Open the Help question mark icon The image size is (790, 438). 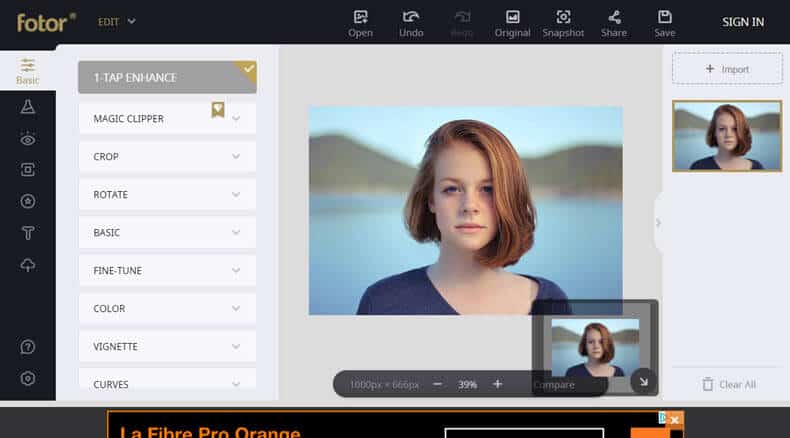point(28,347)
